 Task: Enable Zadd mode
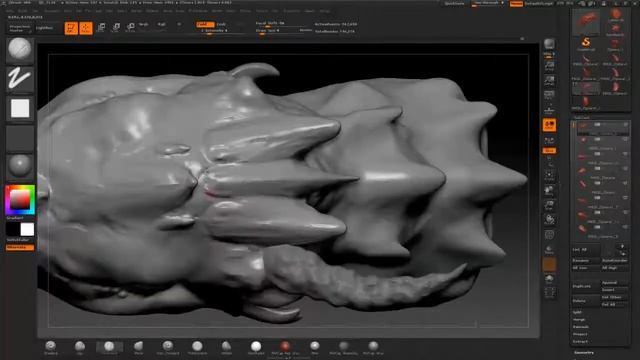tap(205, 24)
